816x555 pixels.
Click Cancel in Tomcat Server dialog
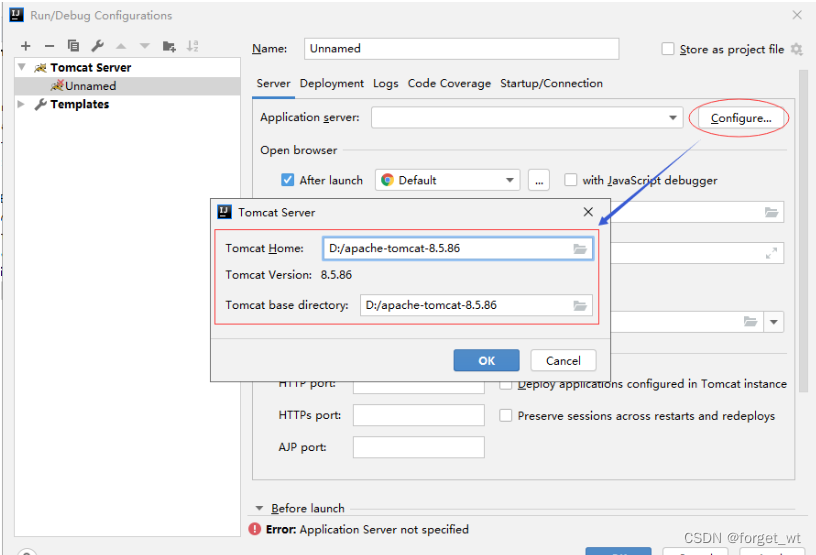click(563, 360)
